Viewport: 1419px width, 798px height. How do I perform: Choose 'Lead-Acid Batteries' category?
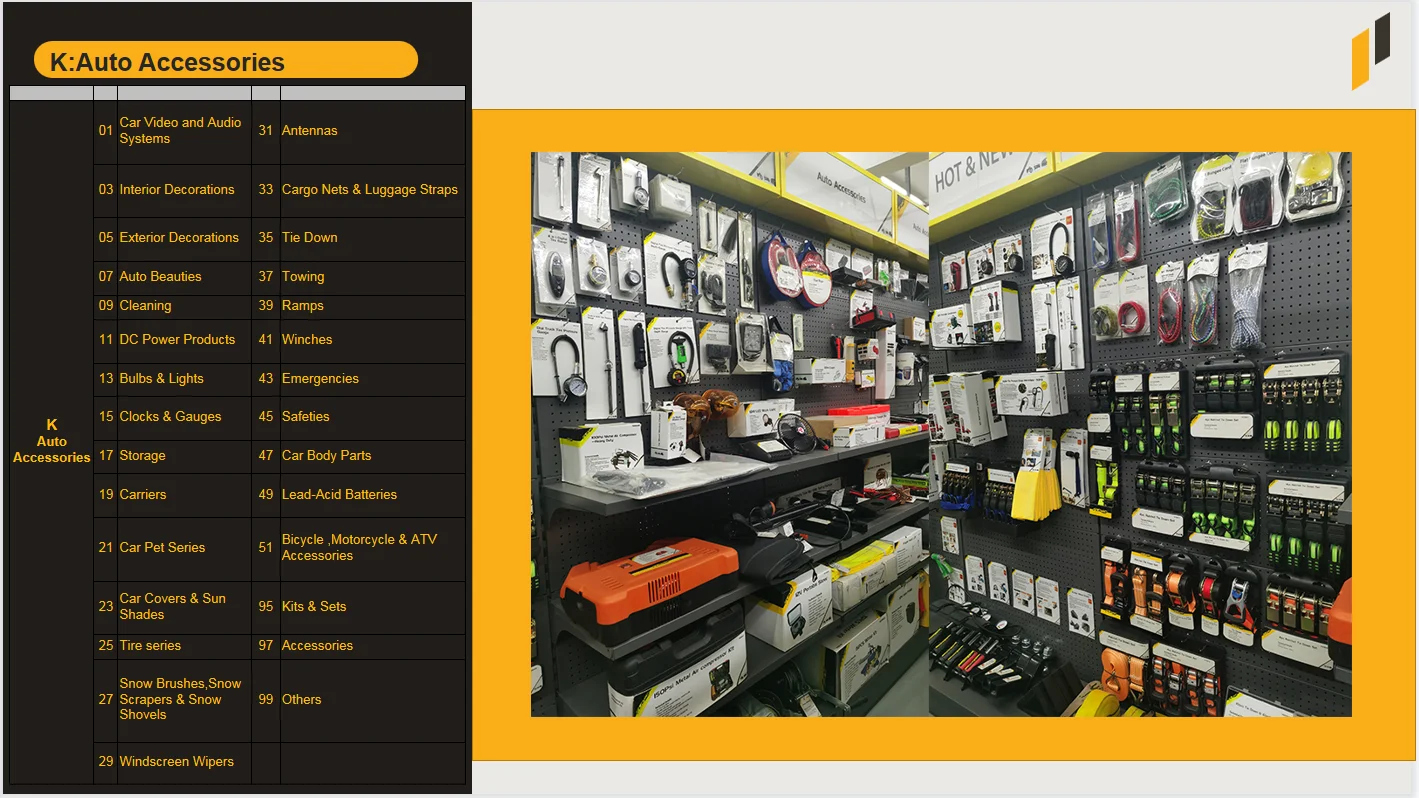coord(339,495)
